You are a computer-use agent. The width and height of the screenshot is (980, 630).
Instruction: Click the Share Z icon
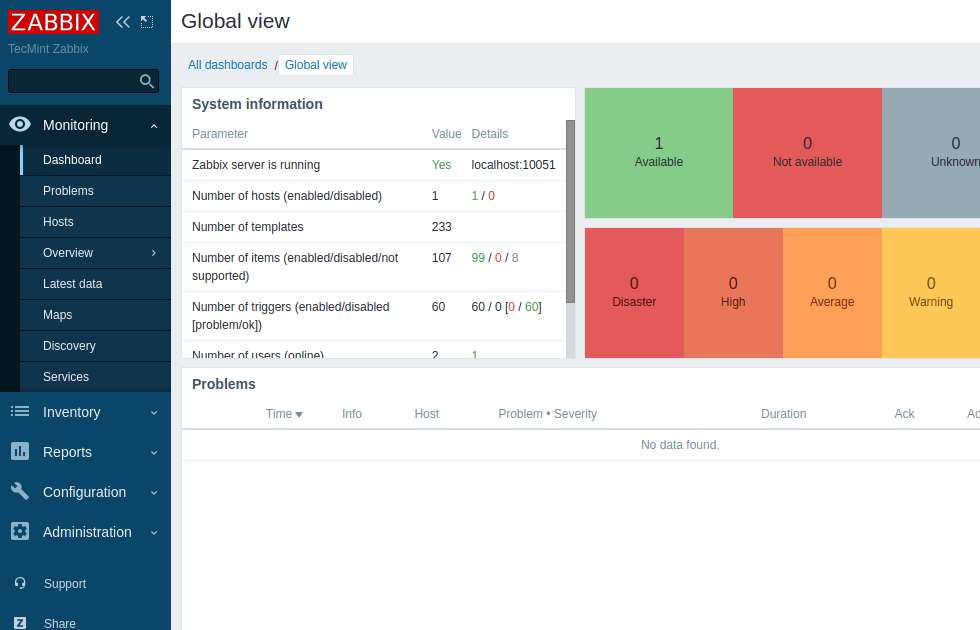click(x=20, y=622)
